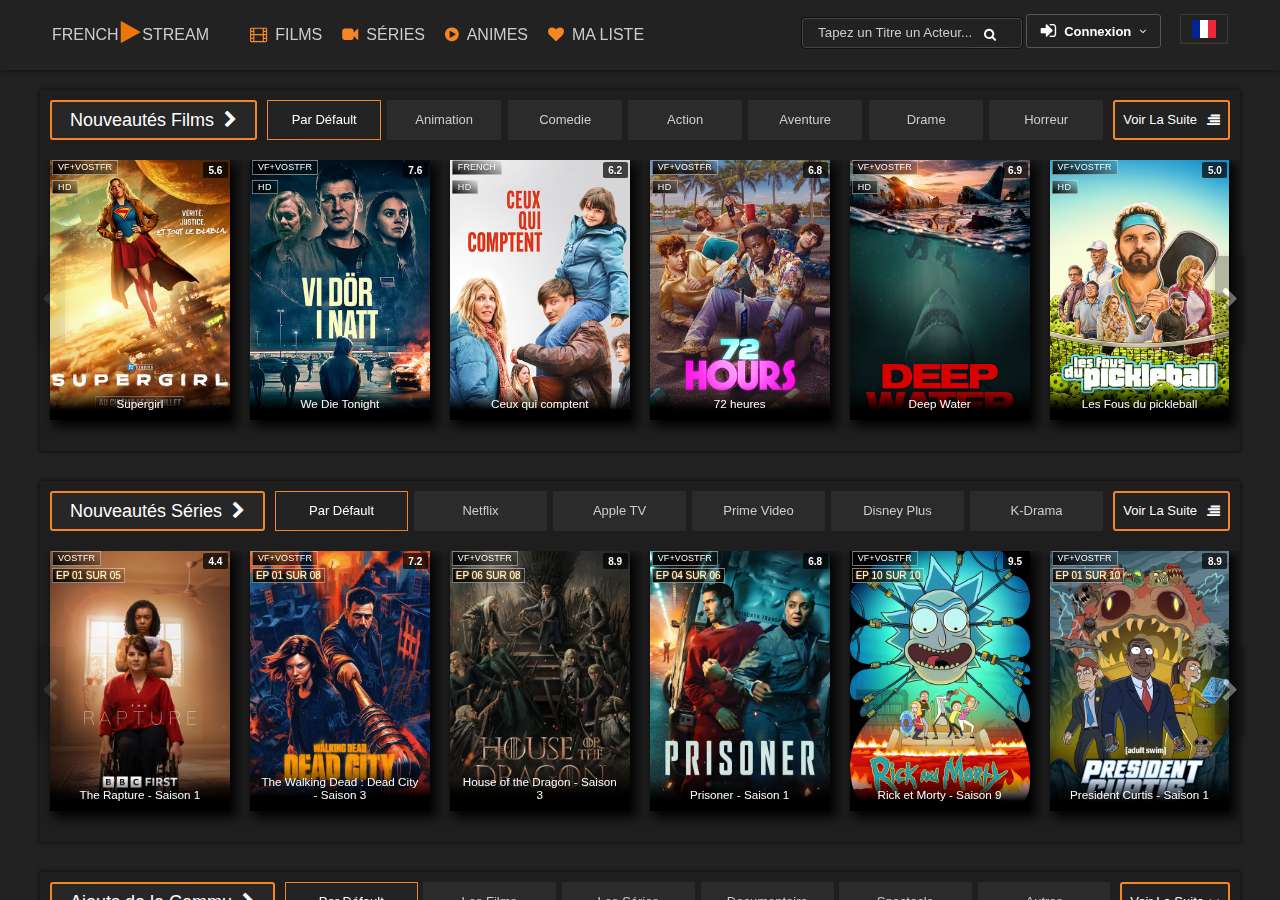Screen dimensions: 1280x900
Task: Open the We Die Tonight poster
Action: tap(340, 289)
